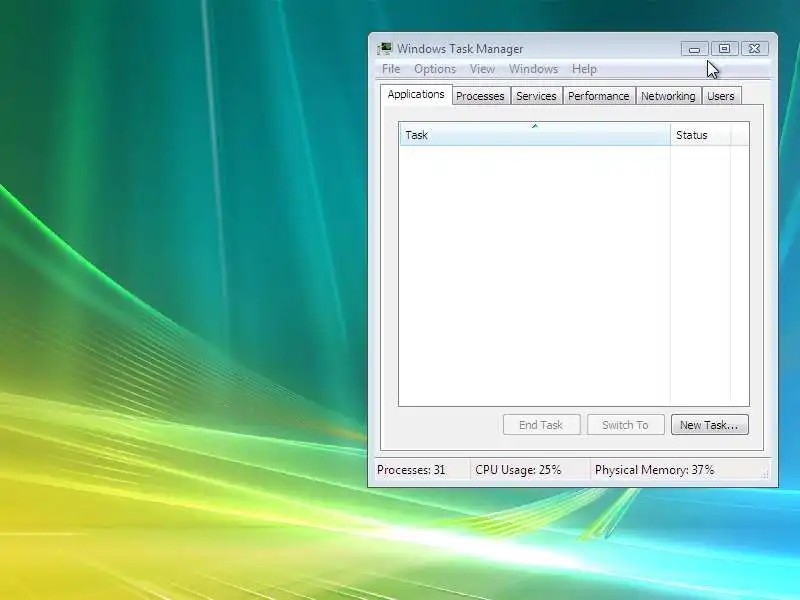Viewport: 800px width, 600px height.
Task: Click the window resize grip corner
Action: (x=764, y=474)
